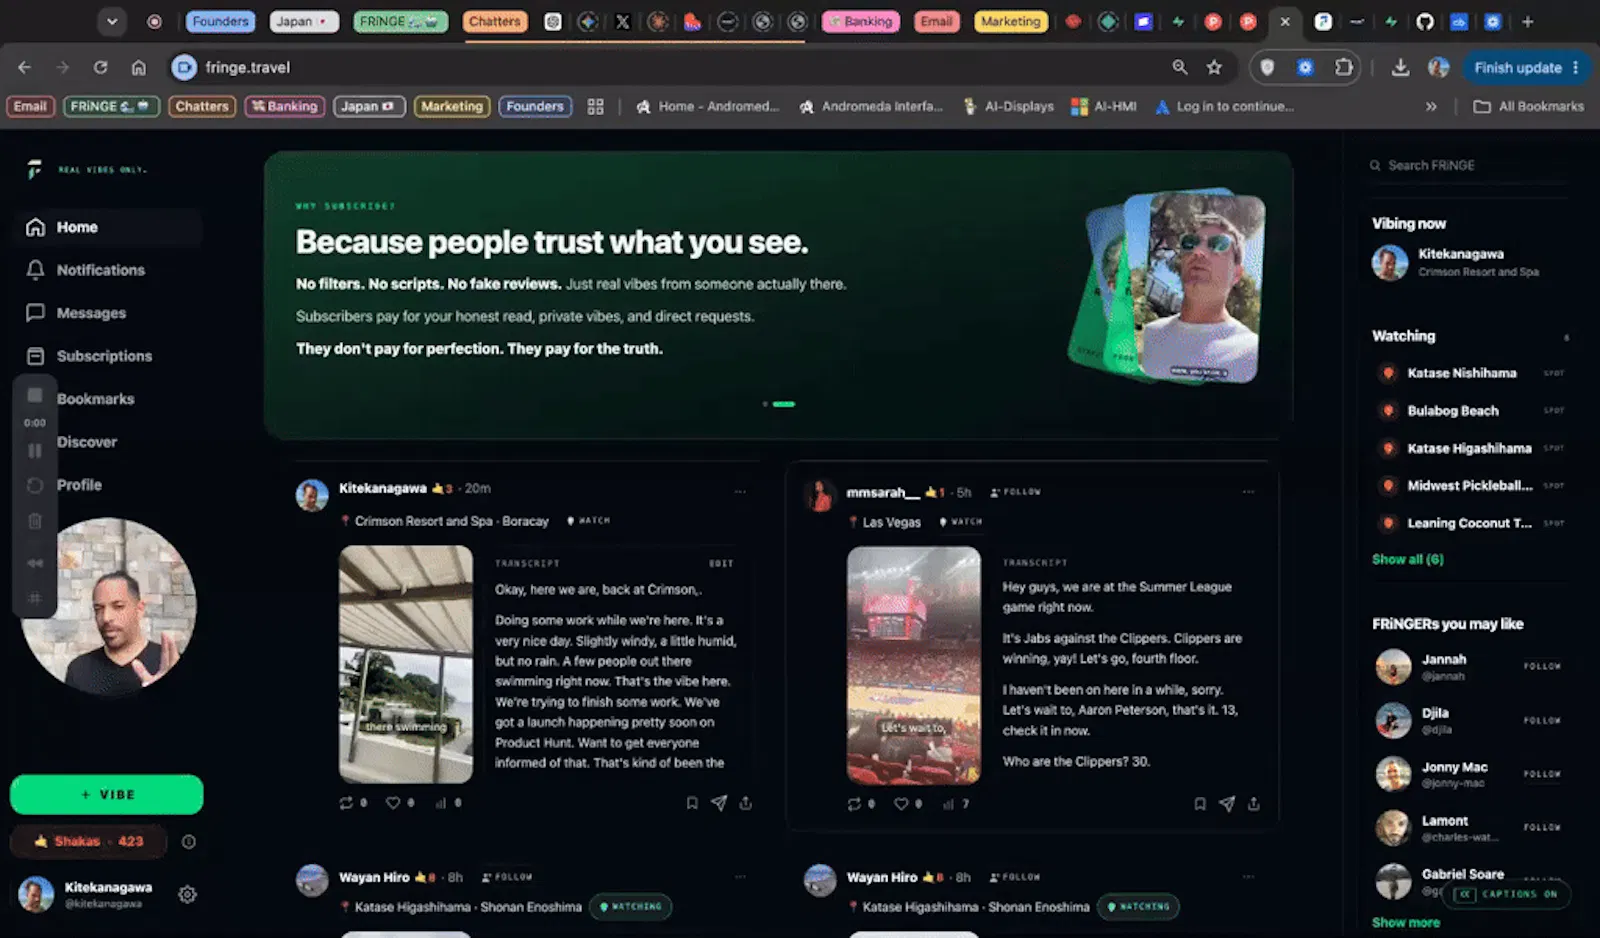Viewport: 1600px width, 938px height.
Task: Pause the recording overlay control
Action: coord(35,451)
